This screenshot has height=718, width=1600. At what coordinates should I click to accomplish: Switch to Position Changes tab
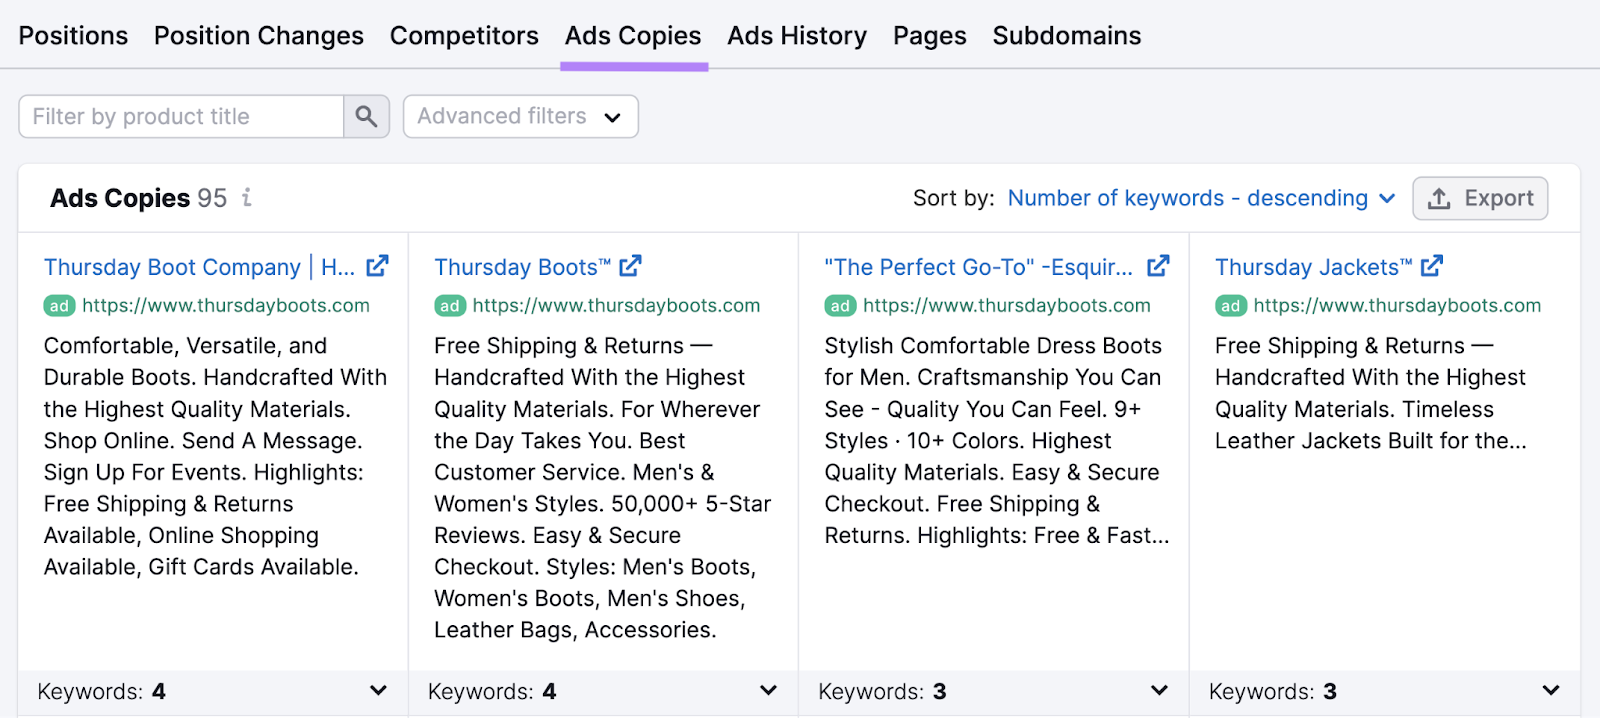click(259, 36)
